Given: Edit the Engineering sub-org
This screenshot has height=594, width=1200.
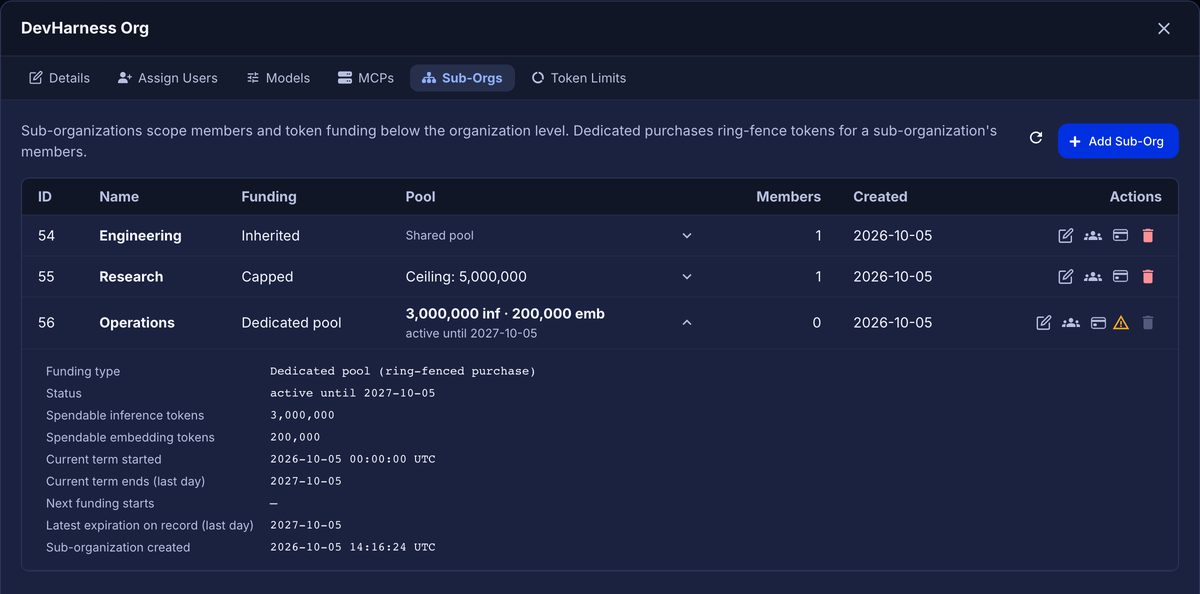Looking at the screenshot, I should (1066, 236).
